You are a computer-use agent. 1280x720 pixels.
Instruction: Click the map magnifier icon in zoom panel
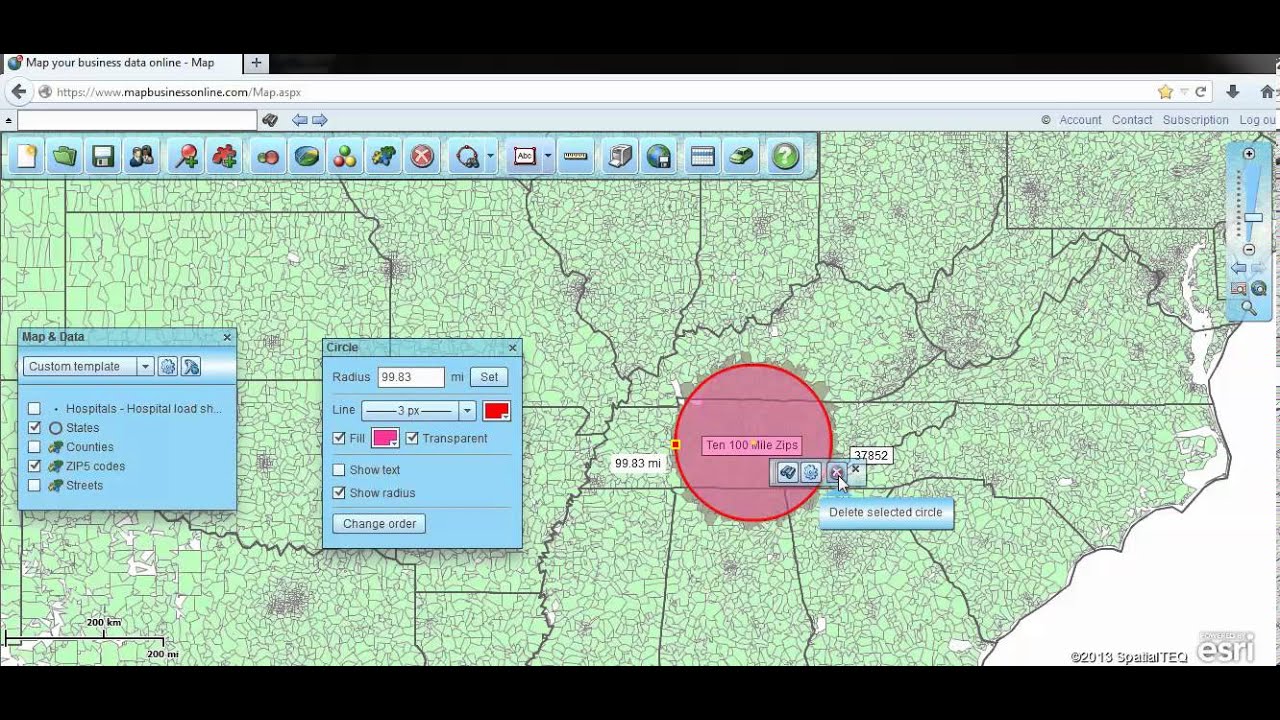[1239, 288]
